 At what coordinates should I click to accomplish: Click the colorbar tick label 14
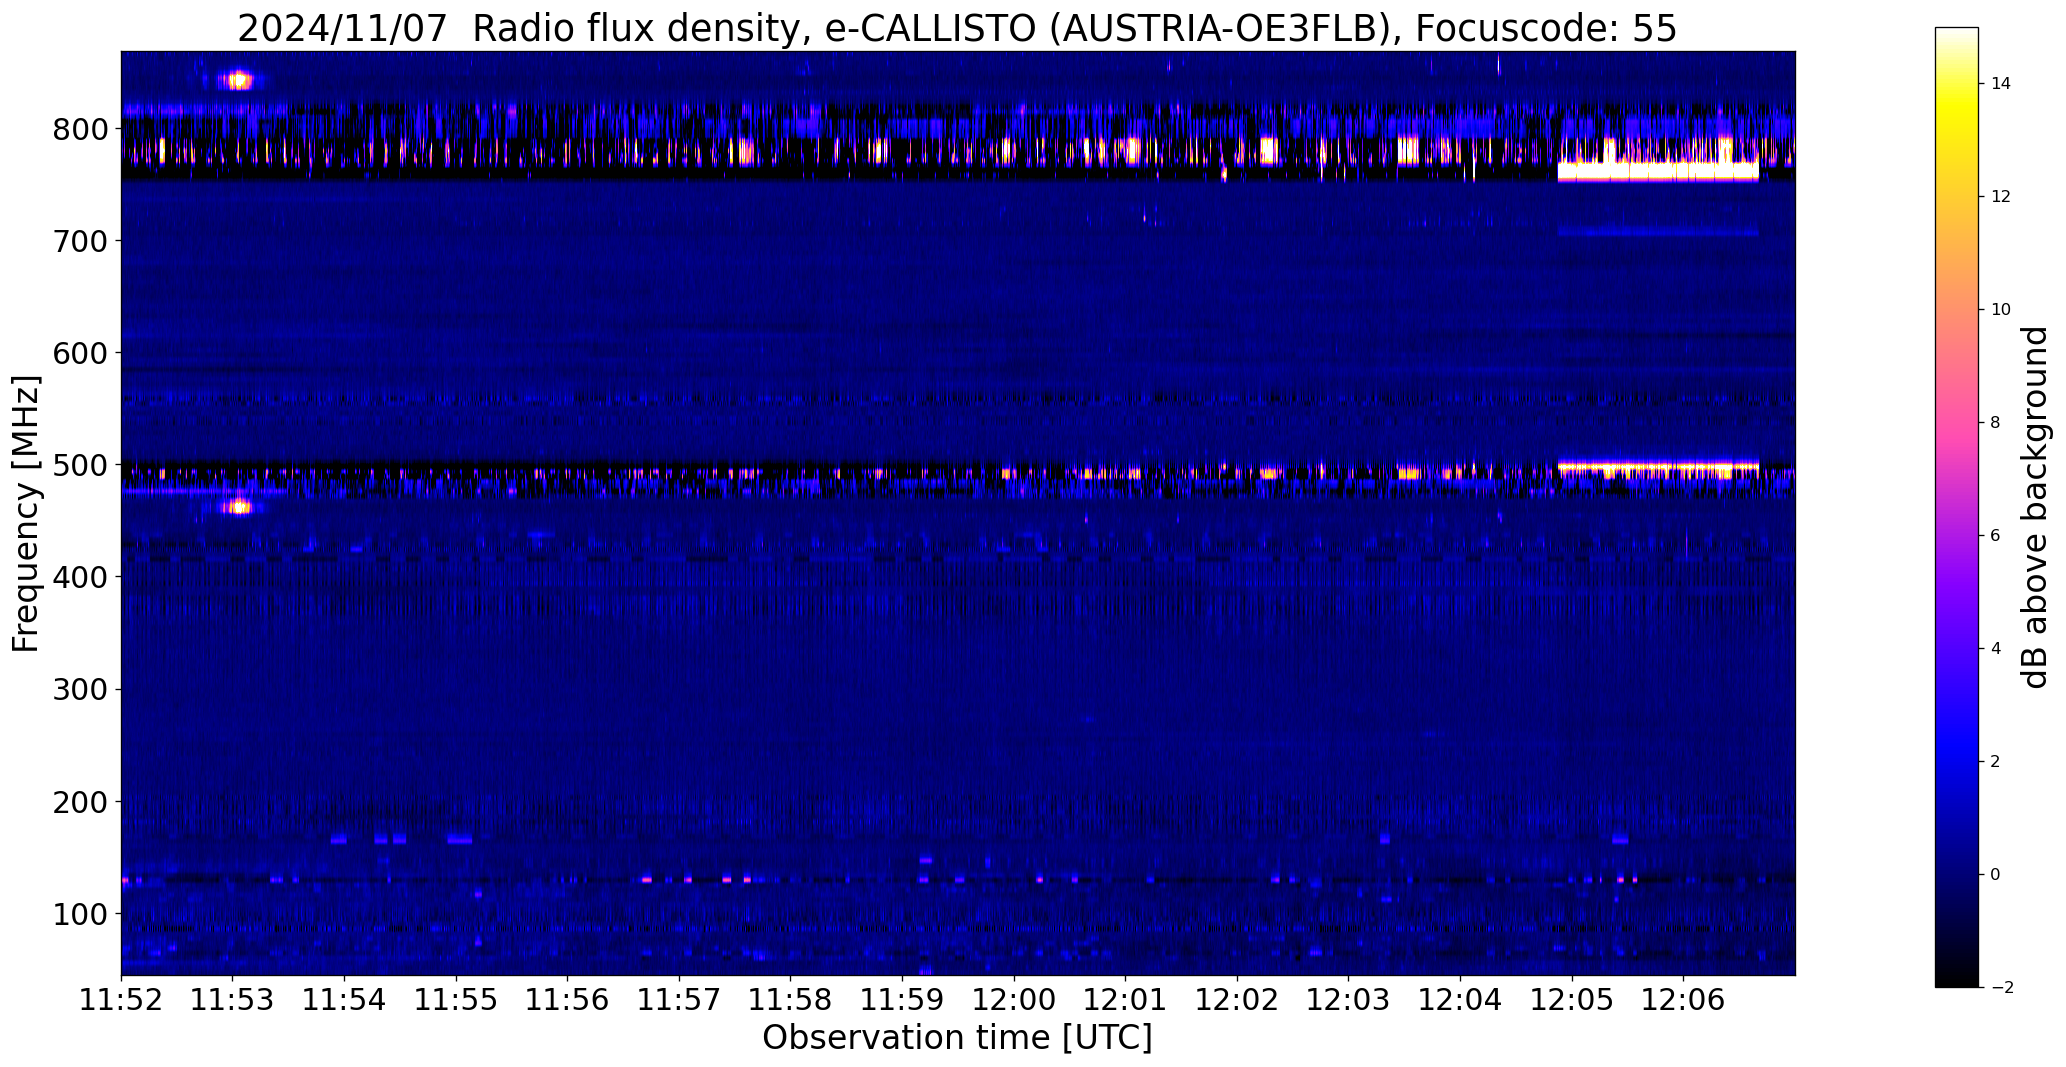[x=2000, y=84]
